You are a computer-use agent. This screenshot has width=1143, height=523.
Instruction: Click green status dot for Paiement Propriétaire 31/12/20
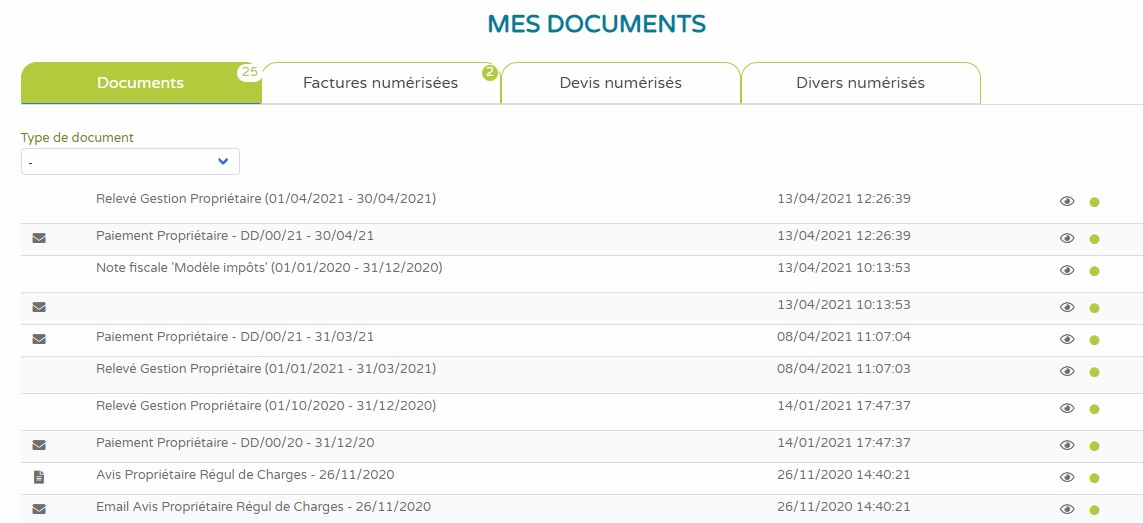point(1094,446)
